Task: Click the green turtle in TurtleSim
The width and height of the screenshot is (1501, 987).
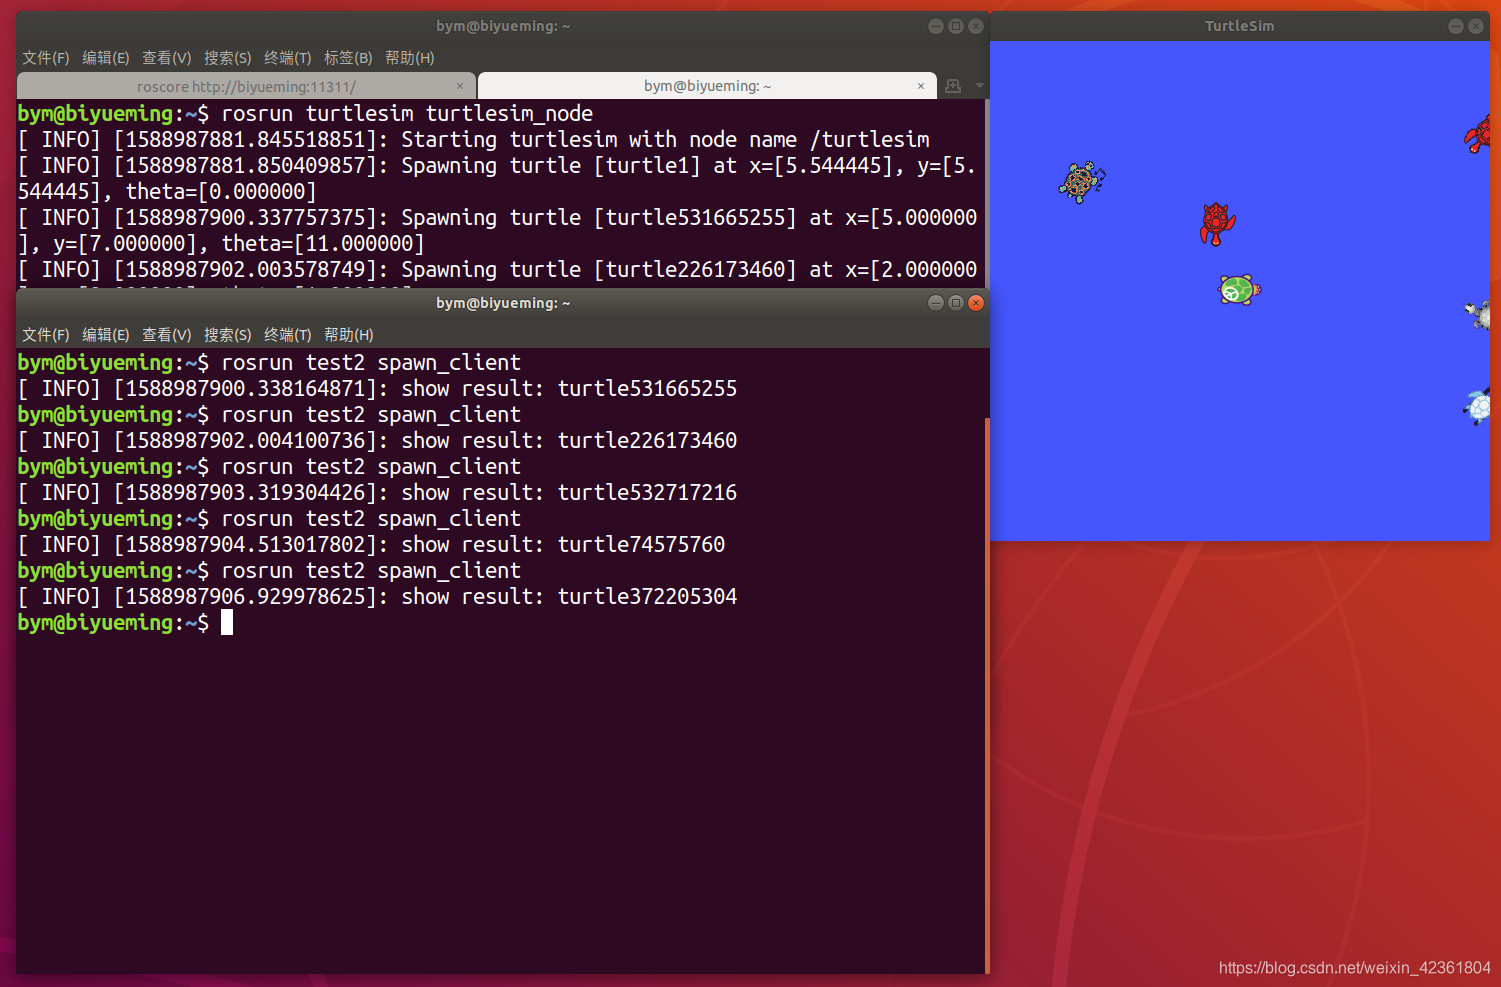Action: [x=1239, y=290]
